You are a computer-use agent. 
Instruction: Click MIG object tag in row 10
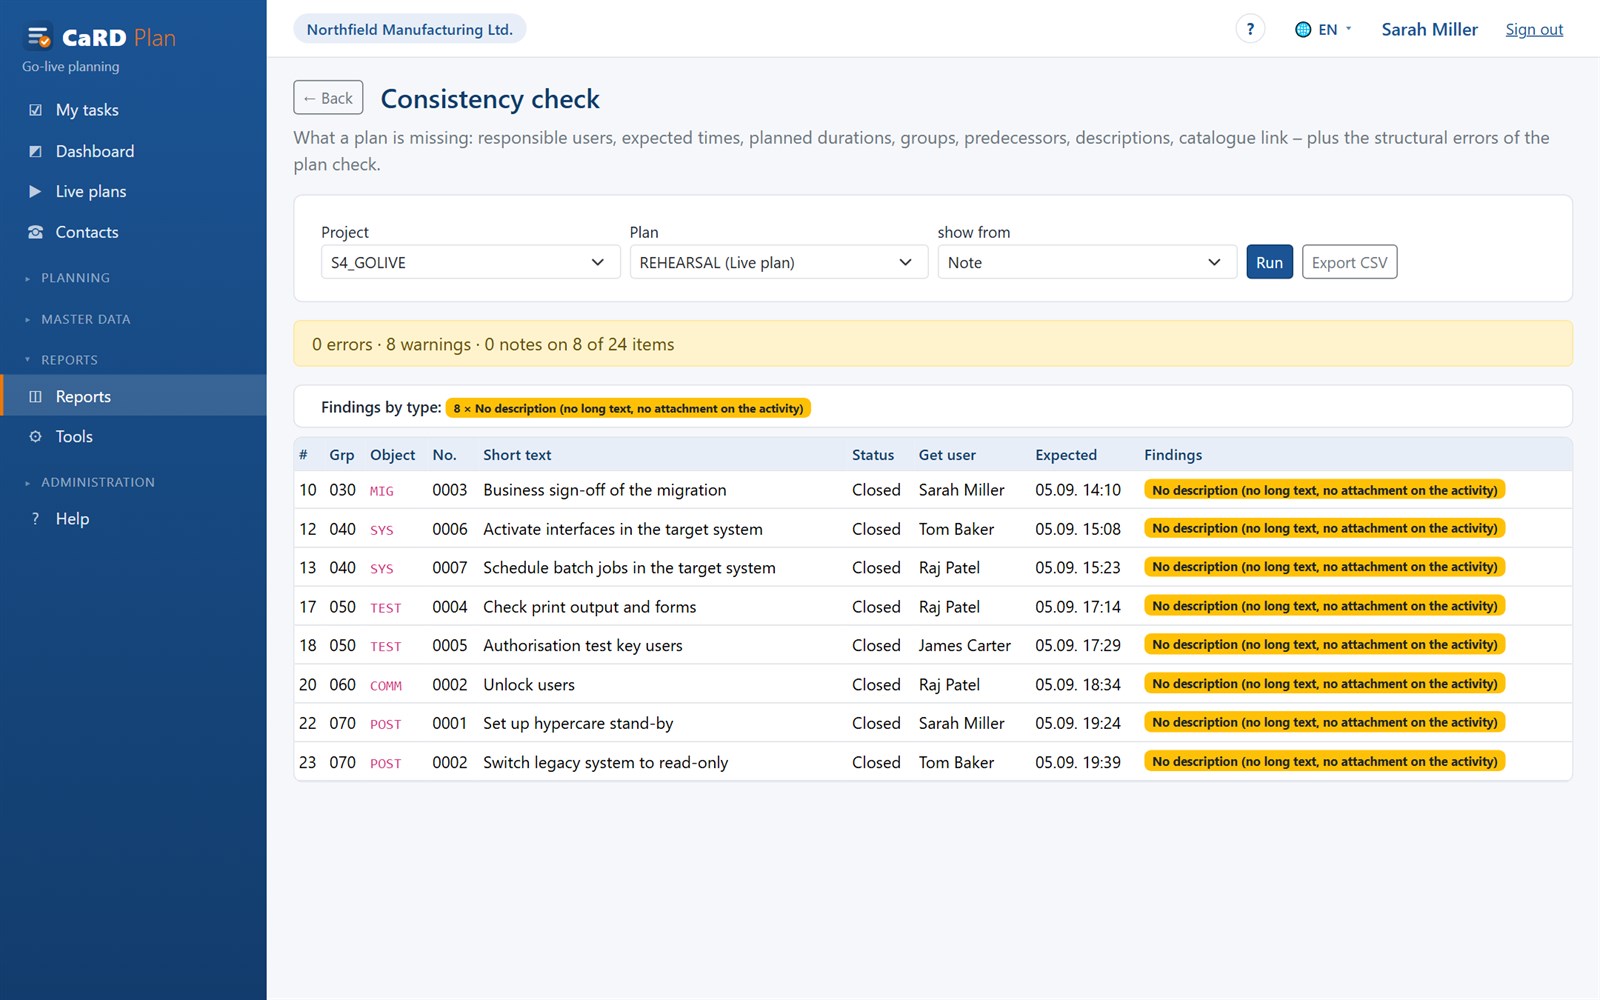click(x=382, y=491)
